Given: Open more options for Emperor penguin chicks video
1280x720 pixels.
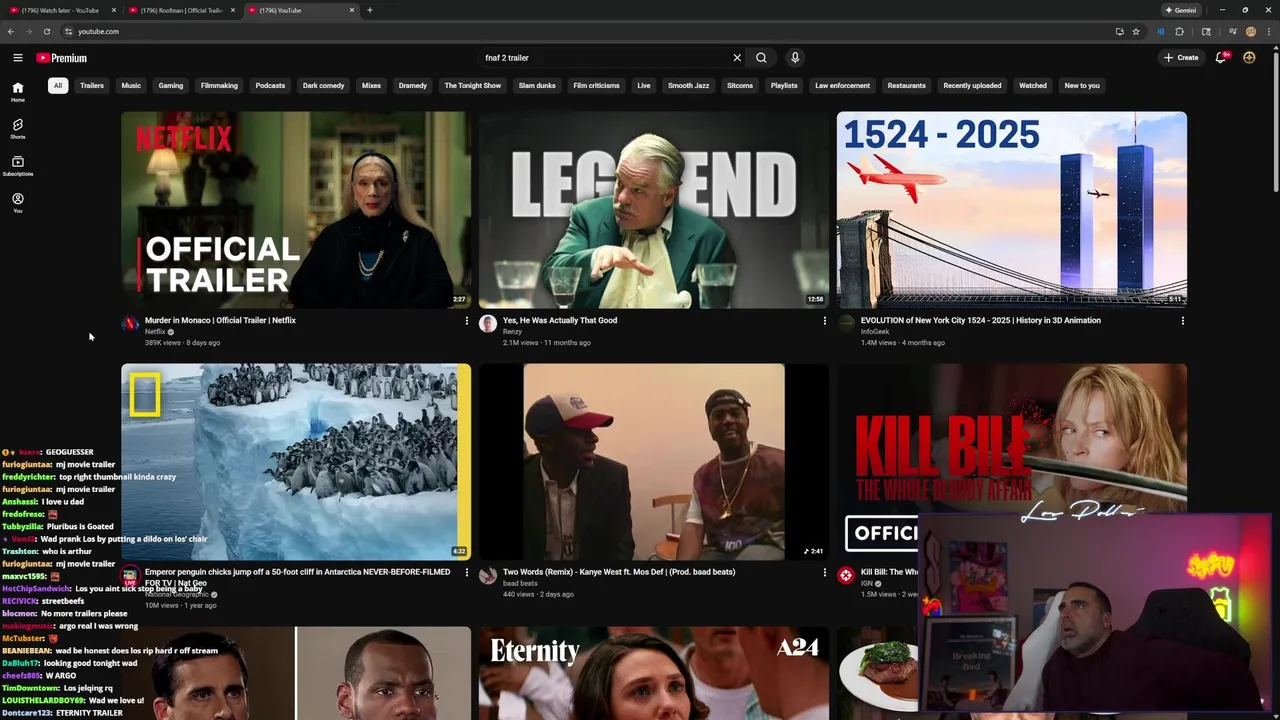Looking at the screenshot, I should [x=466, y=572].
